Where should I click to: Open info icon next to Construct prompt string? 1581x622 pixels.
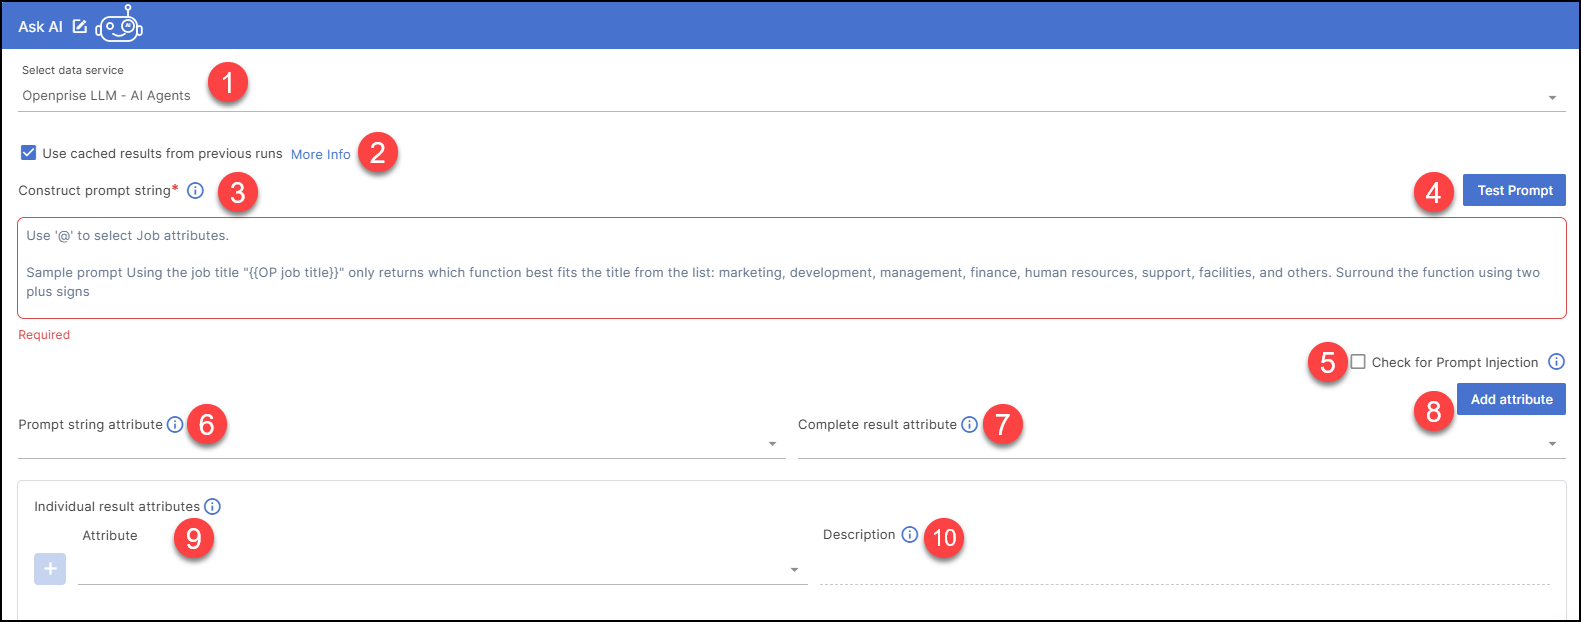pos(196,190)
